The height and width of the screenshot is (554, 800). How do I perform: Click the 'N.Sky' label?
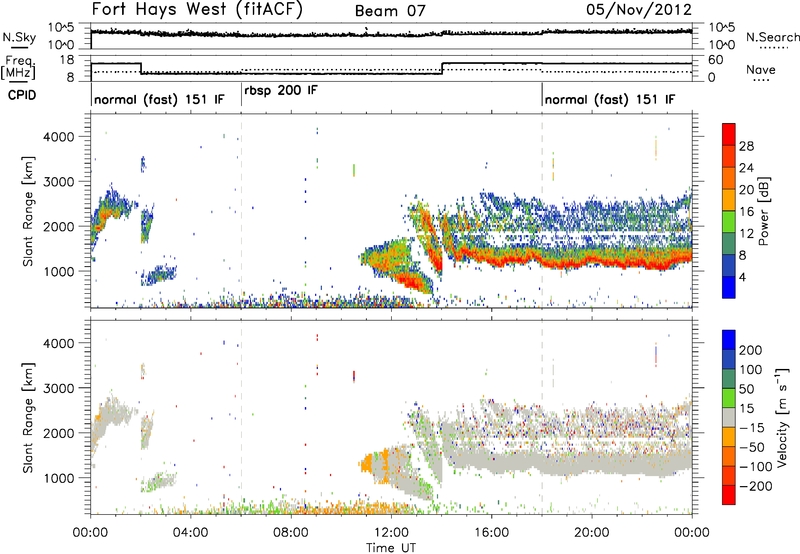pyautogui.click(x=19, y=37)
